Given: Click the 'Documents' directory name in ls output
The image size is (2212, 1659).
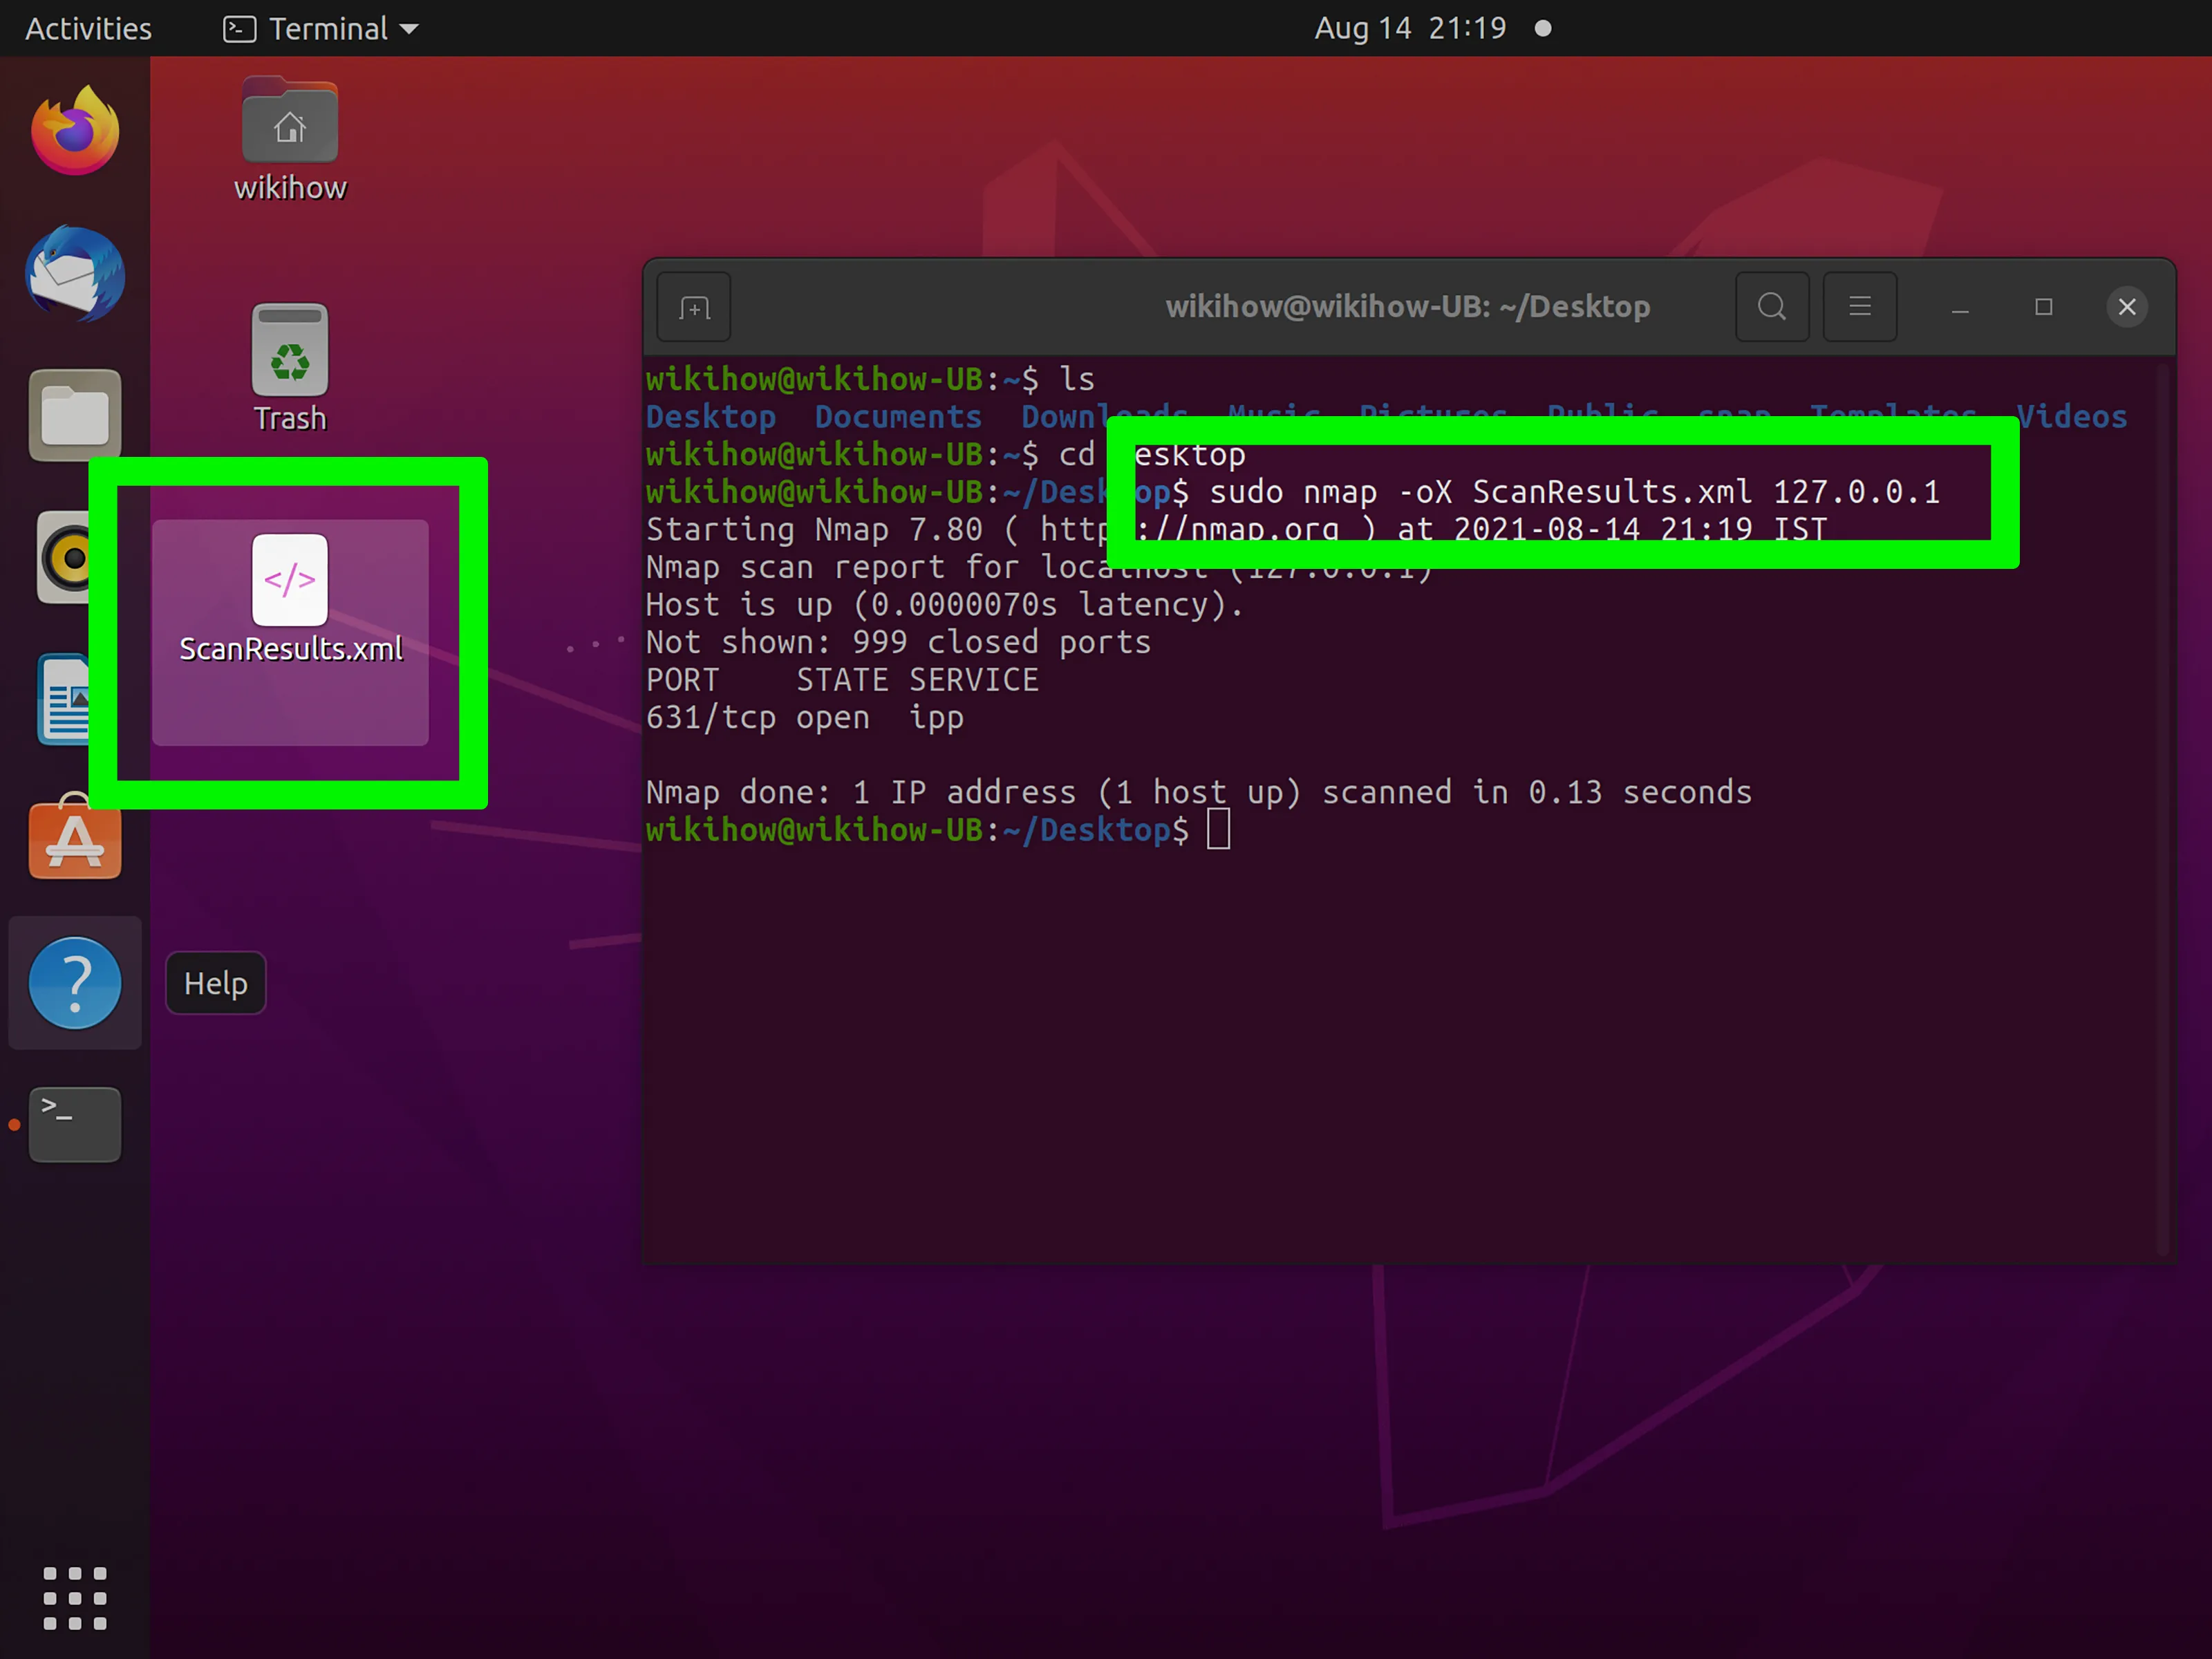Looking at the screenshot, I should [x=898, y=417].
